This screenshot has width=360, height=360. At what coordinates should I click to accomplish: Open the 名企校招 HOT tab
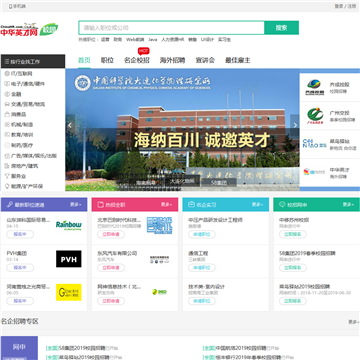coord(137,60)
